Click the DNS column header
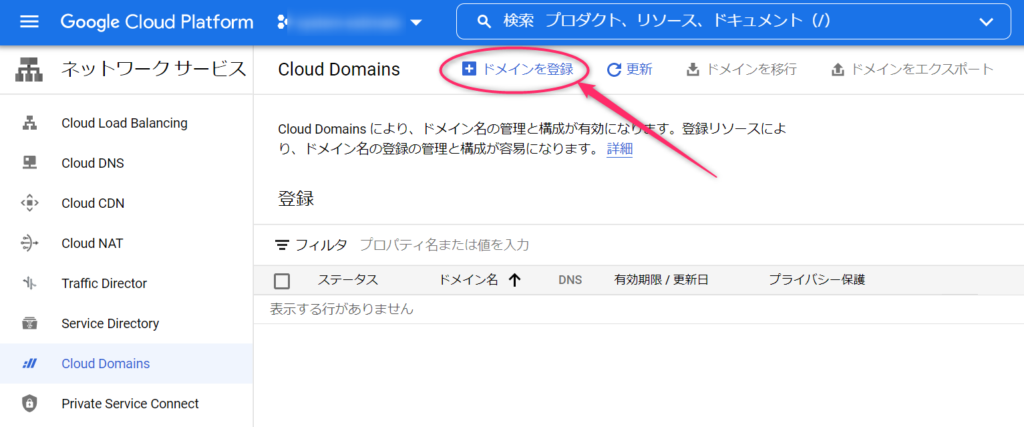Viewport: 1024px width, 427px height. (x=570, y=280)
